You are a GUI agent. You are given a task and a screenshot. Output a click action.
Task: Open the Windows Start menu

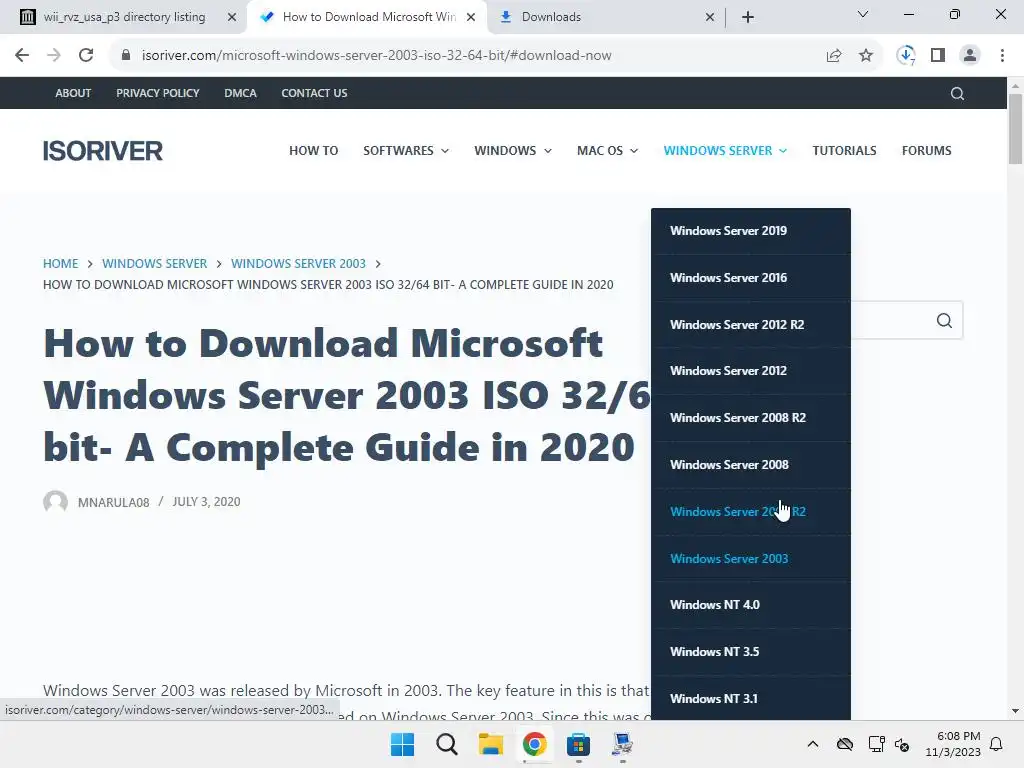402,744
